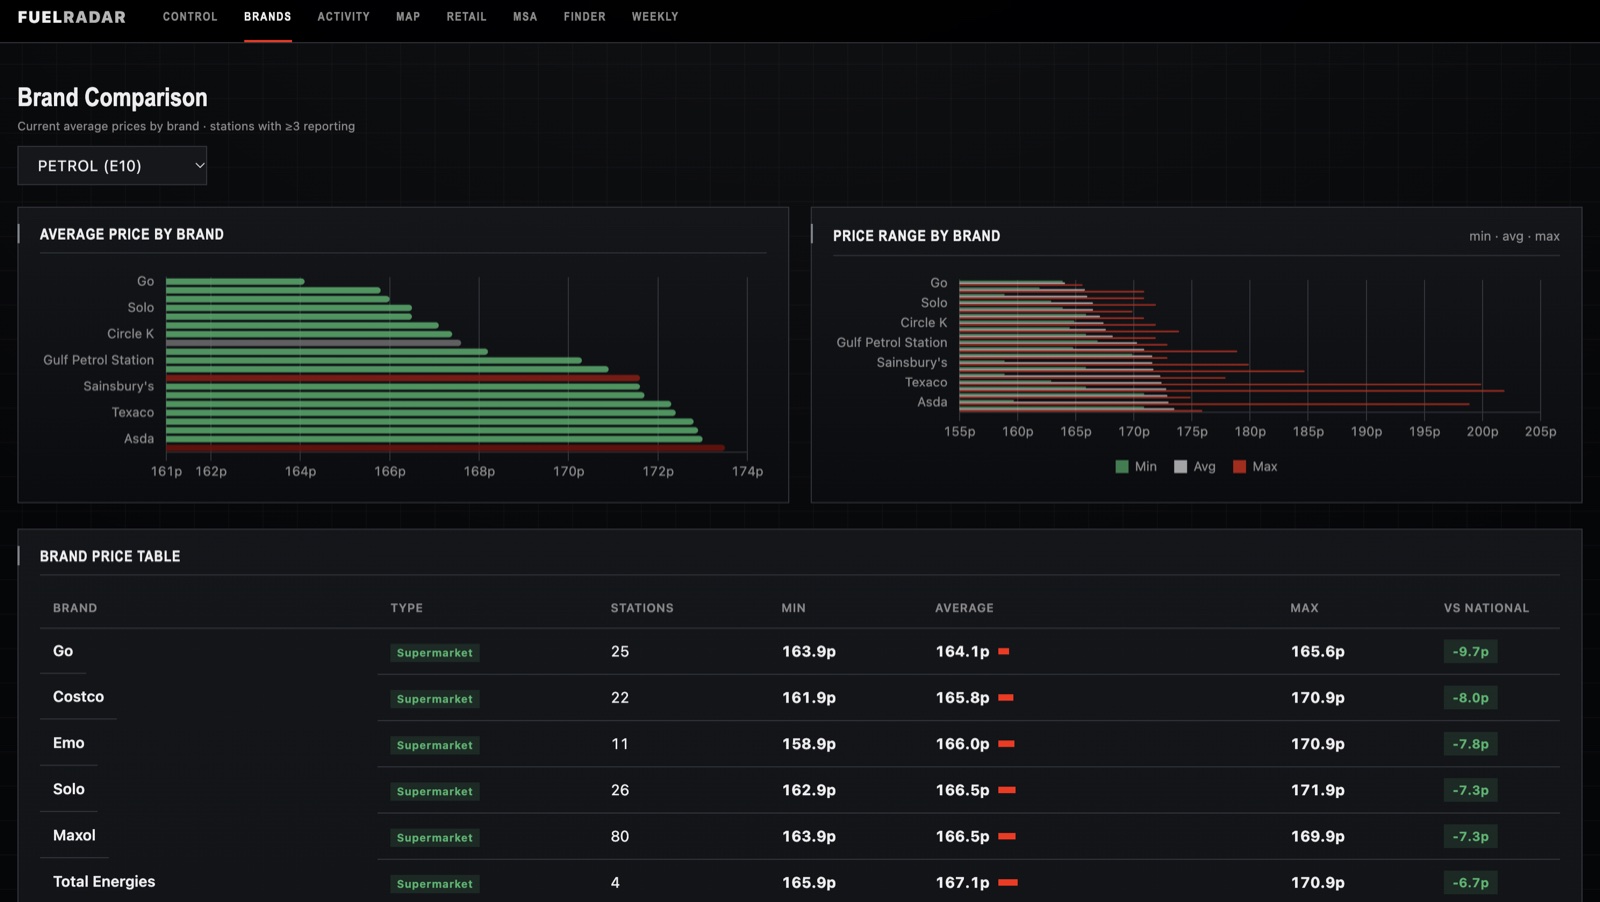Select the Brands tab
This screenshot has width=1600, height=902.
coord(268,17)
